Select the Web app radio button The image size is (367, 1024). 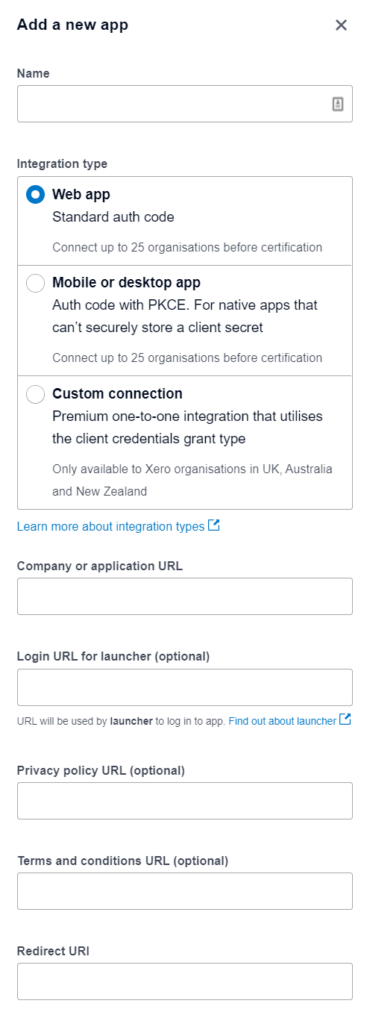tap(35, 195)
